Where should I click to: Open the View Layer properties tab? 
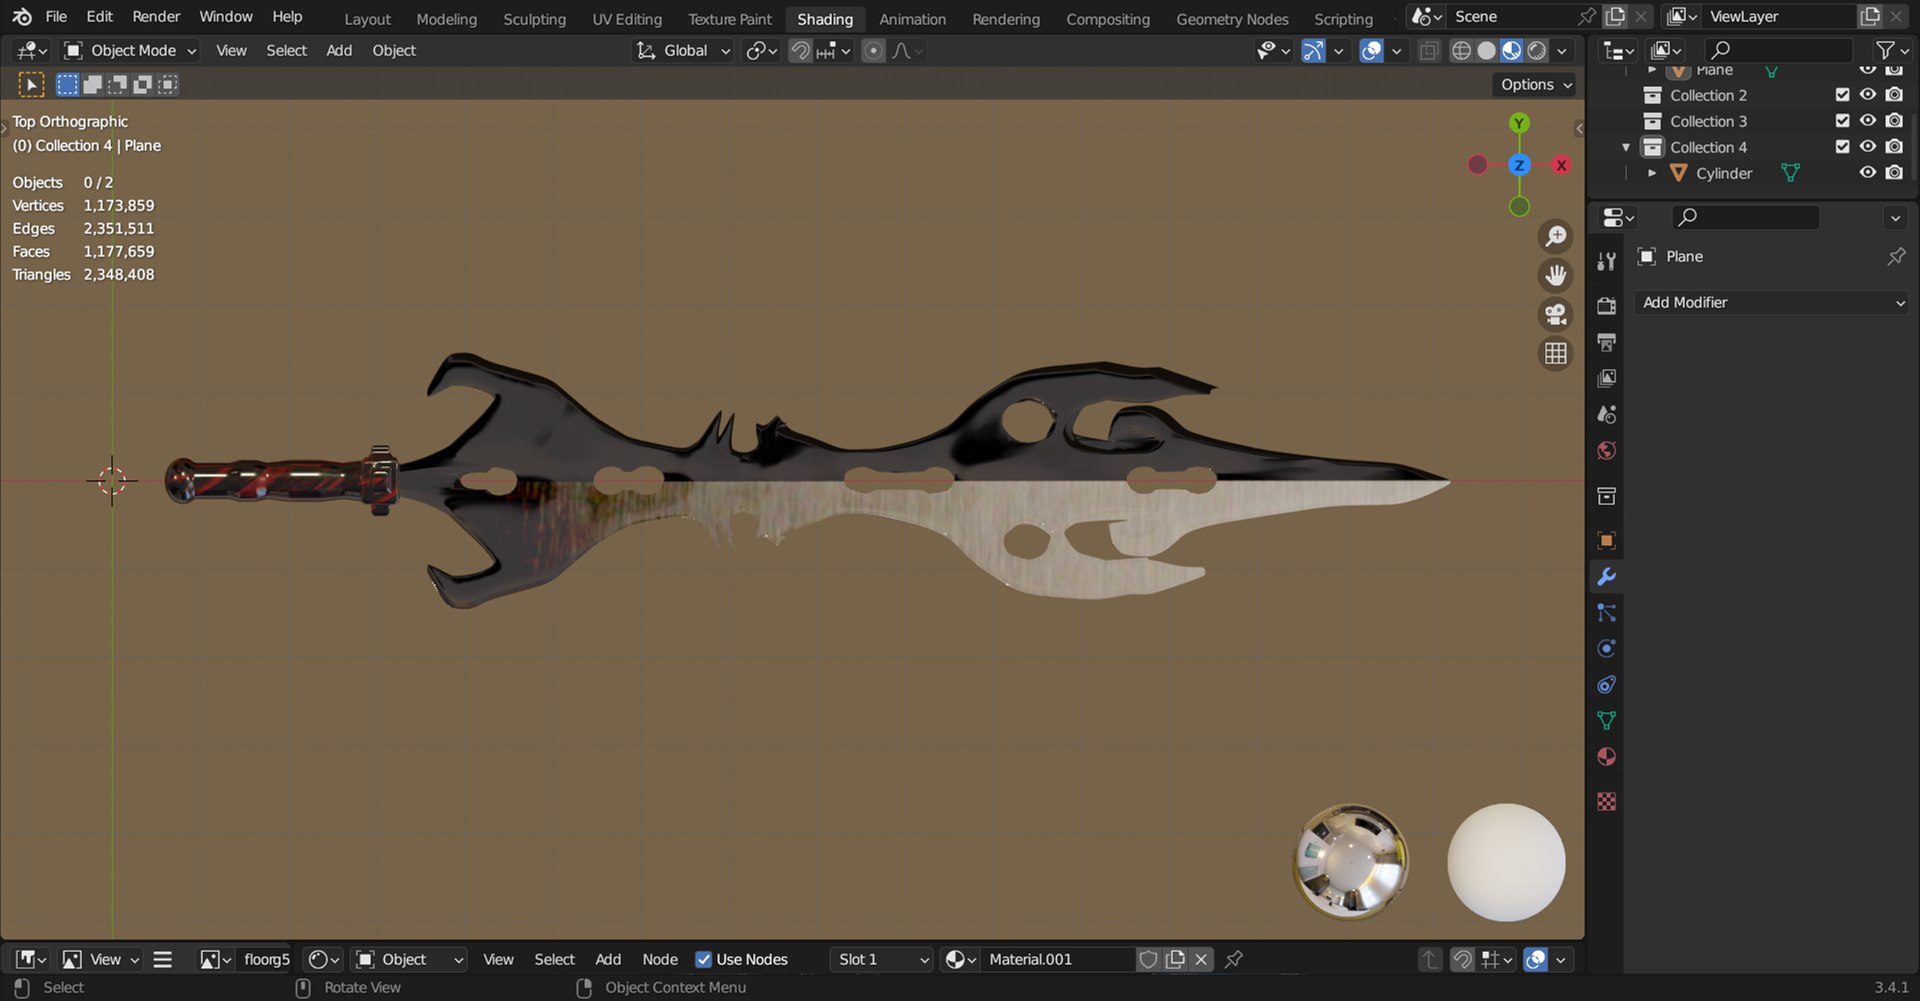click(1606, 378)
